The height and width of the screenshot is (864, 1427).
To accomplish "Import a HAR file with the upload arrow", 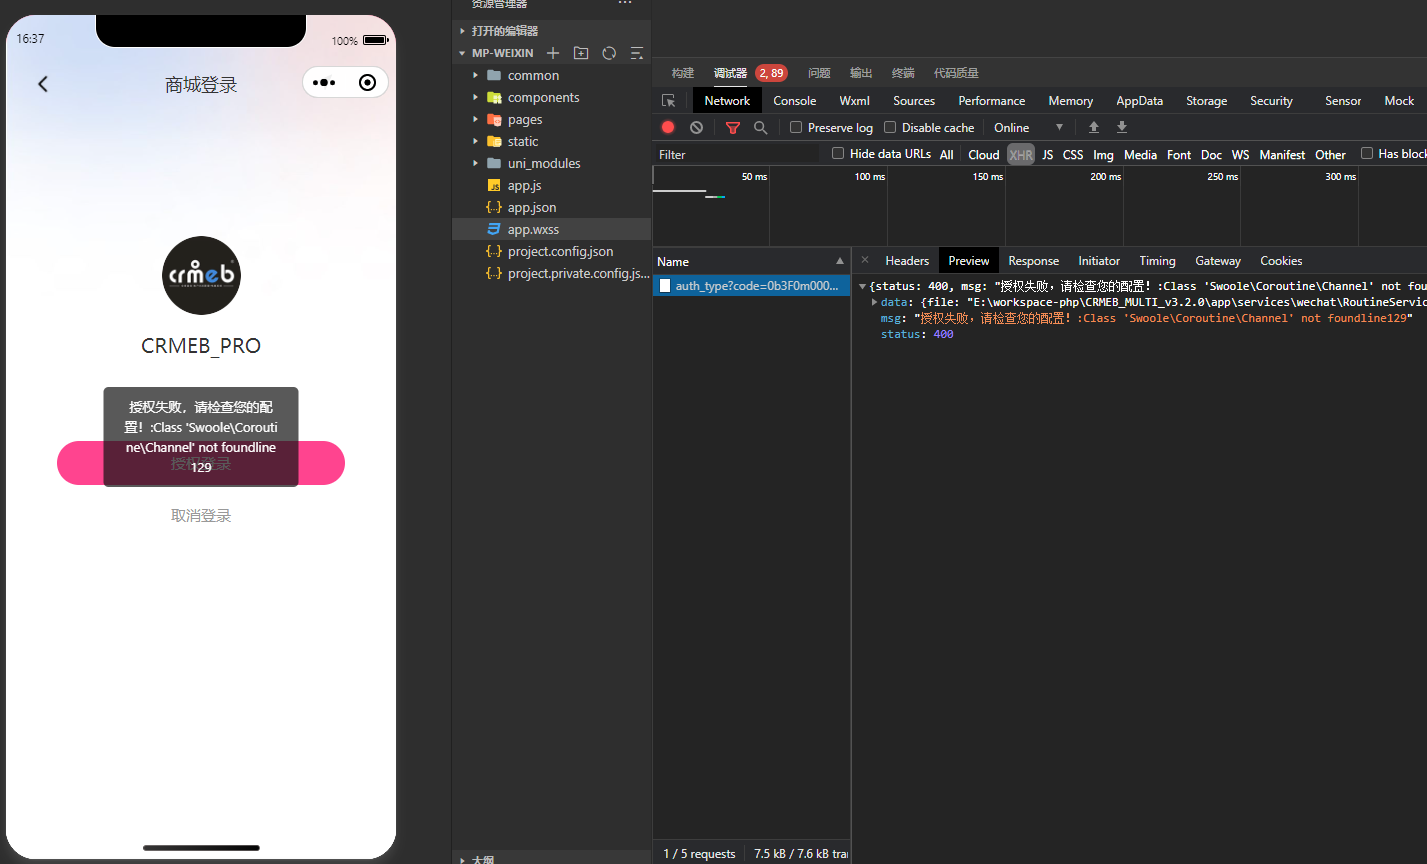I will tap(1094, 127).
